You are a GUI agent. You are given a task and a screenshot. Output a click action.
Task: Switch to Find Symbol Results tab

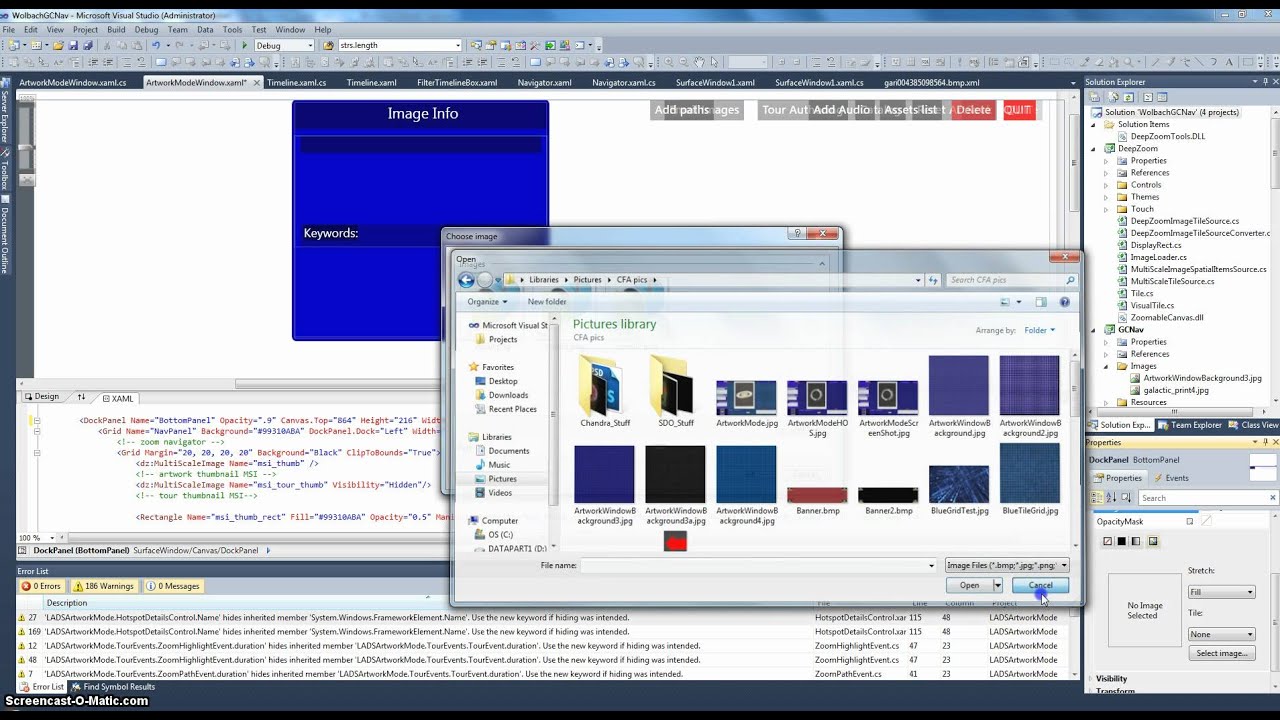tap(112, 687)
